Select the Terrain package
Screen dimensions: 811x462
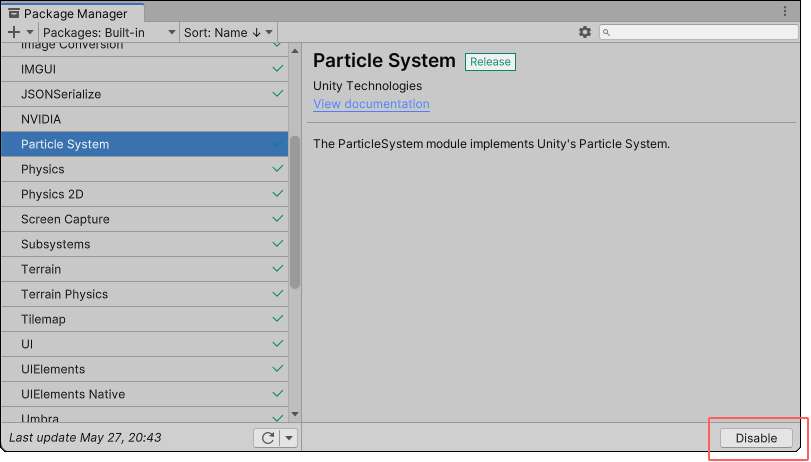coord(144,269)
